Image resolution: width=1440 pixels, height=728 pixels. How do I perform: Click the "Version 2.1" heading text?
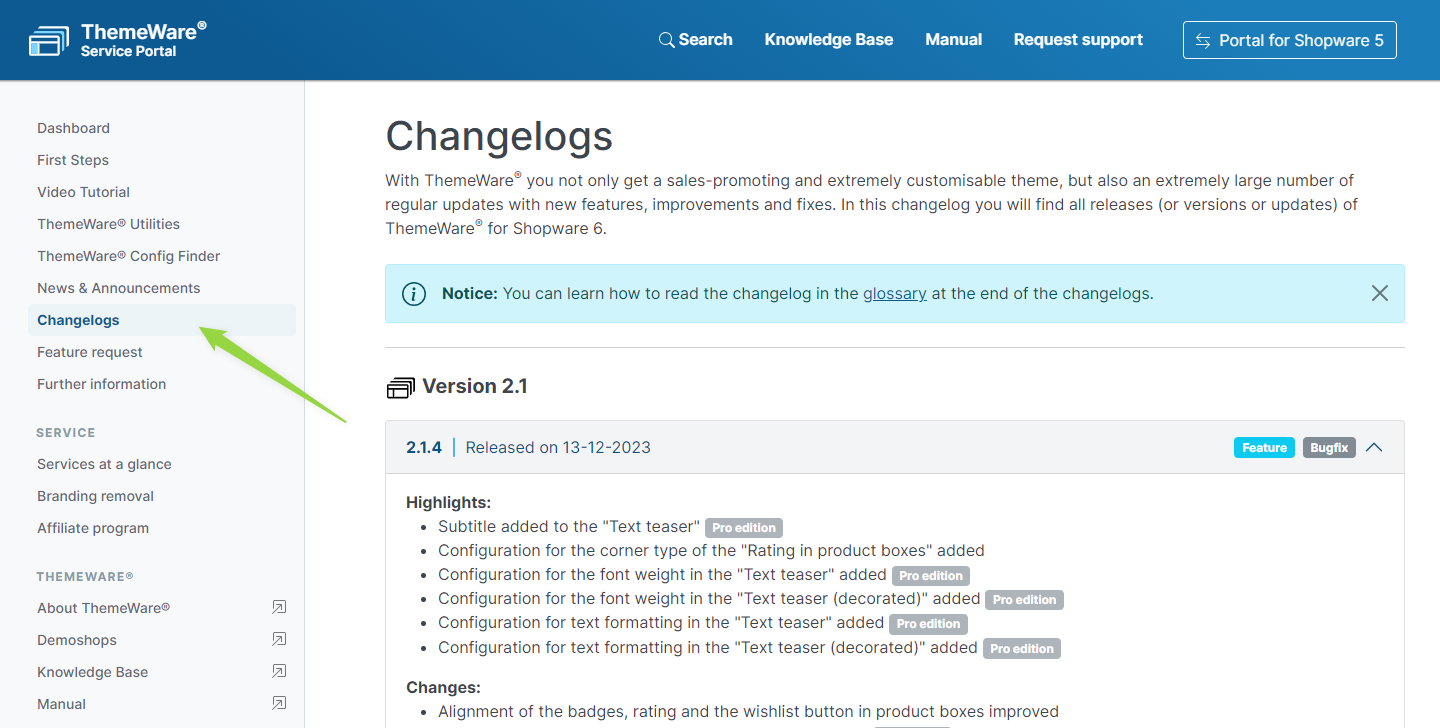[475, 386]
